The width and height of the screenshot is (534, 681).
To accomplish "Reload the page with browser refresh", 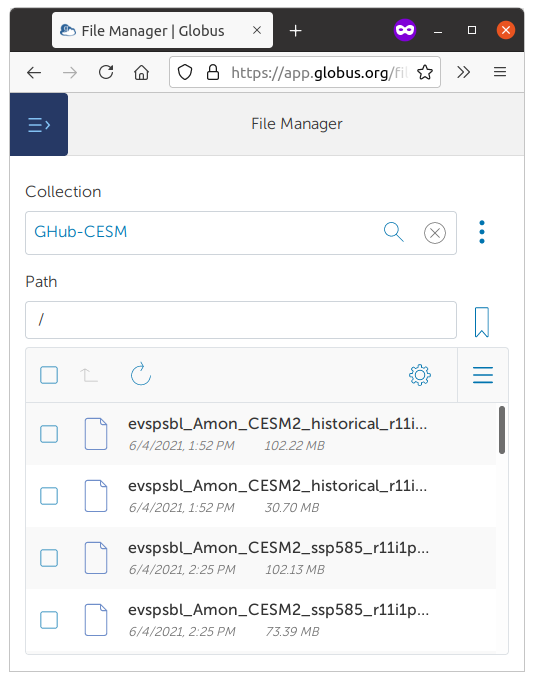I will pyautogui.click(x=106, y=72).
